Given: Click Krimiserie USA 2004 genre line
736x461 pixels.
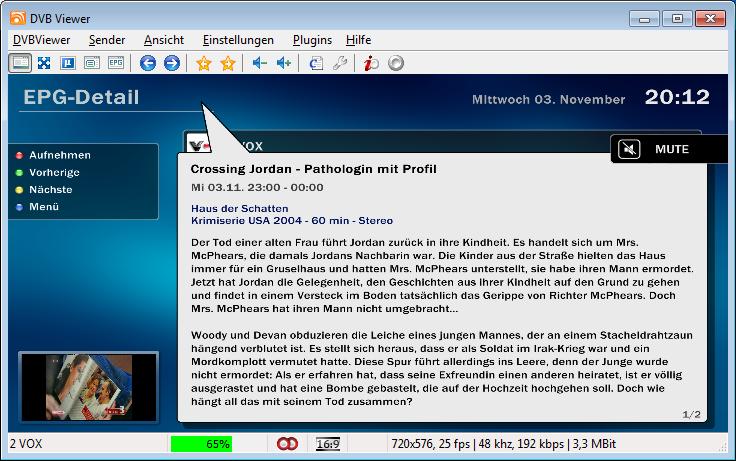Looking at the screenshot, I should coord(292,221).
